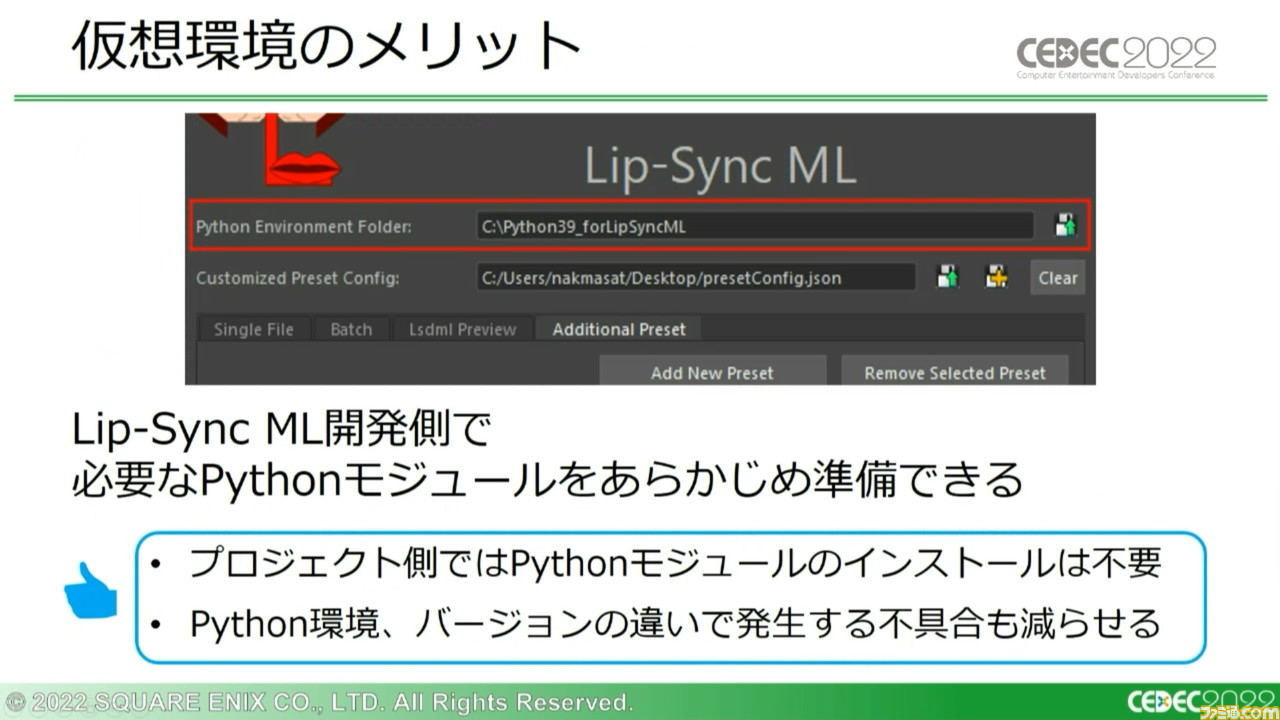Click the Python Environment Folder label
The width and height of the screenshot is (1280, 720).
tap(303, 227)
